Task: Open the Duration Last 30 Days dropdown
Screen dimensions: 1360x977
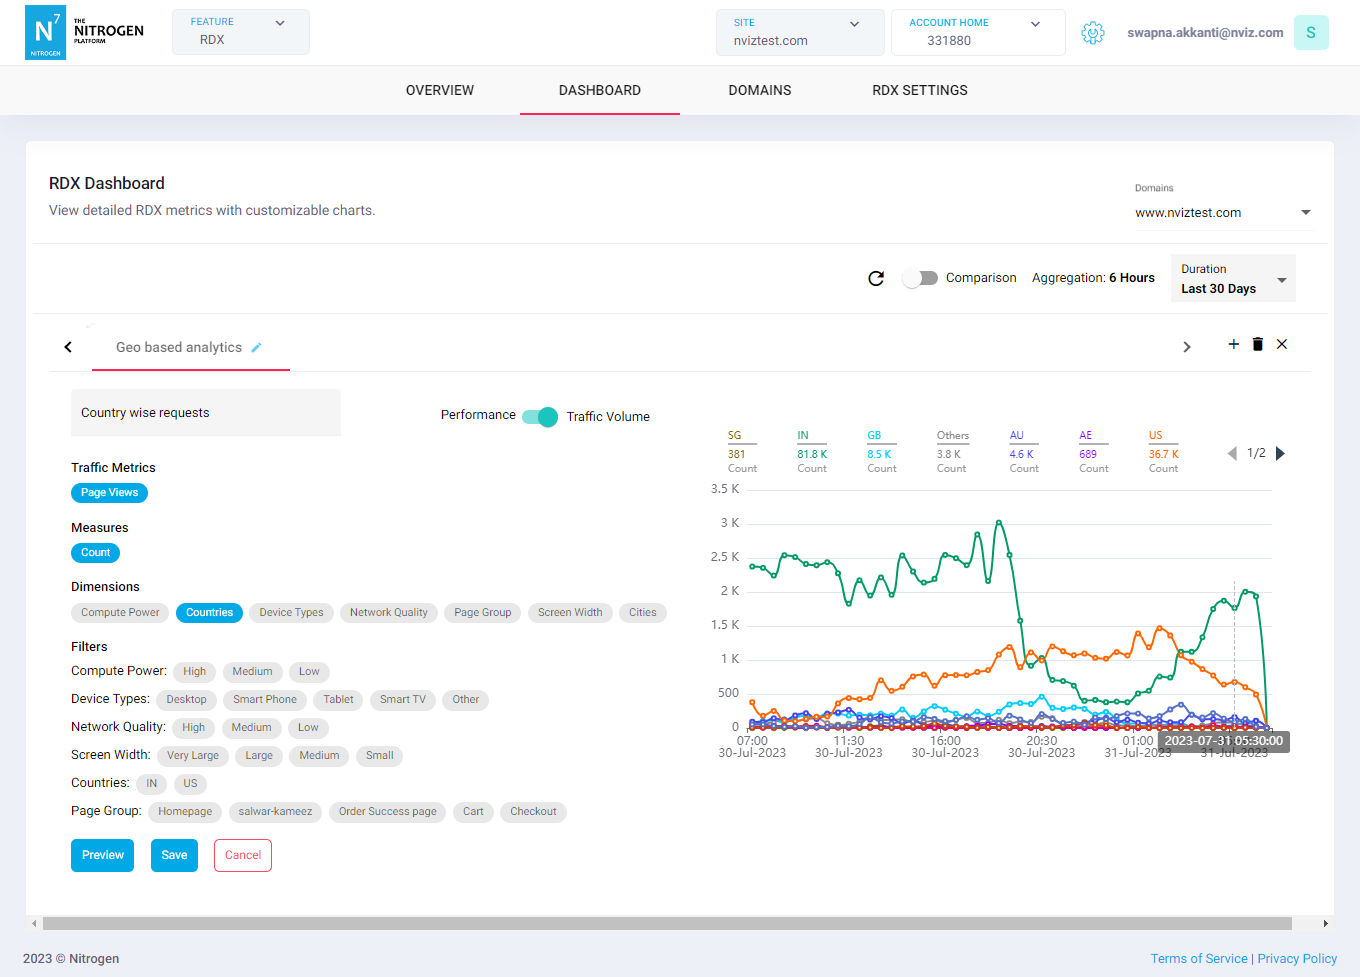Action: (1232, 278)
